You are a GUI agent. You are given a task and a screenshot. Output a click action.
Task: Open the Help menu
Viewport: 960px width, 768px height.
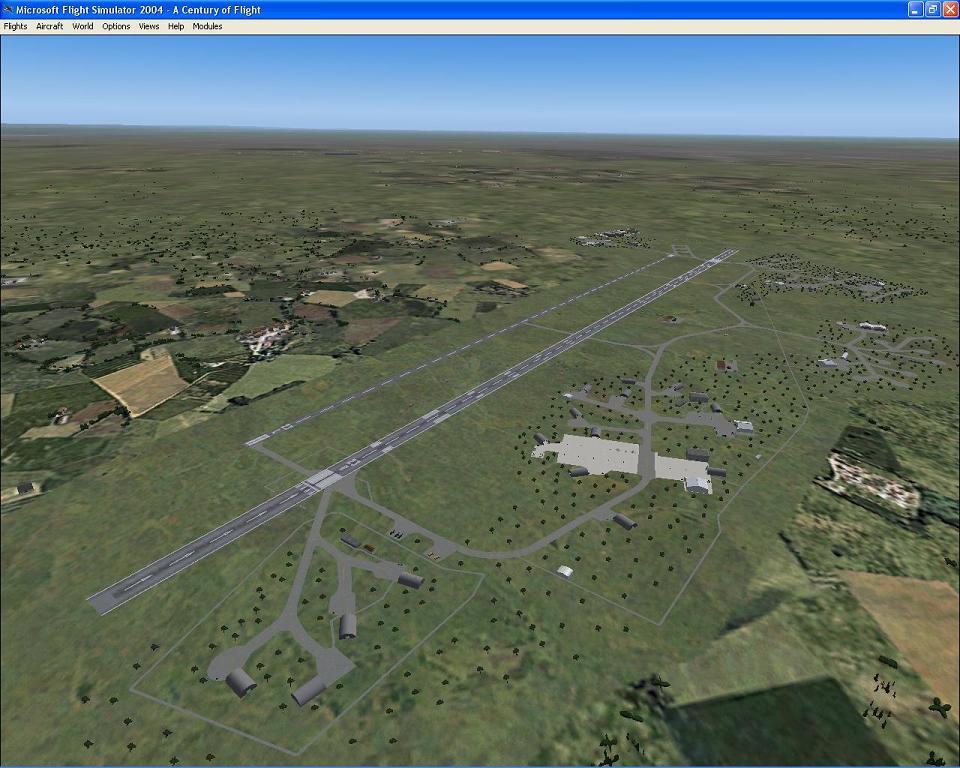pyautogui.click(x=176, y=26)
